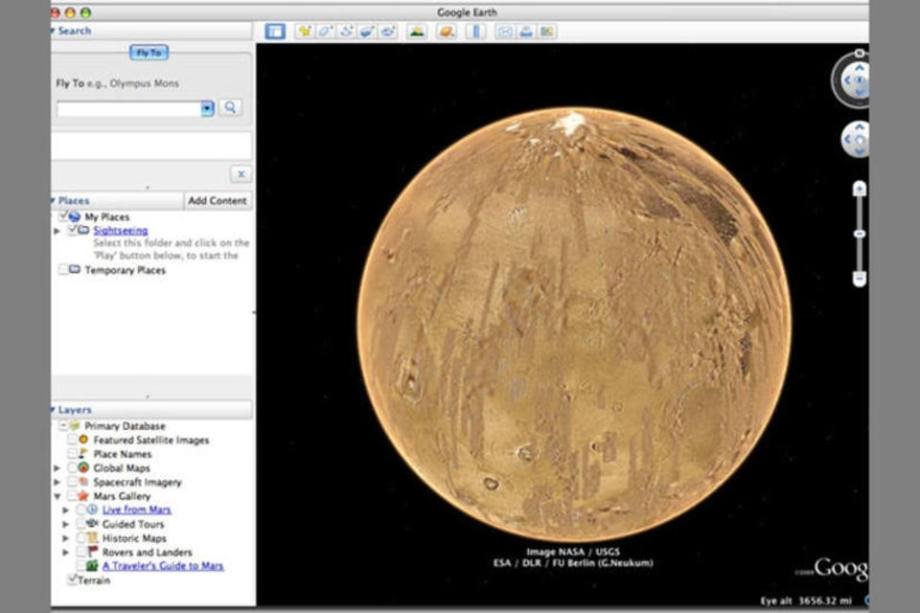The width and height of the screenshot is (920, 613).
Task: Click the Add Content button
Action: click(217, 201)
